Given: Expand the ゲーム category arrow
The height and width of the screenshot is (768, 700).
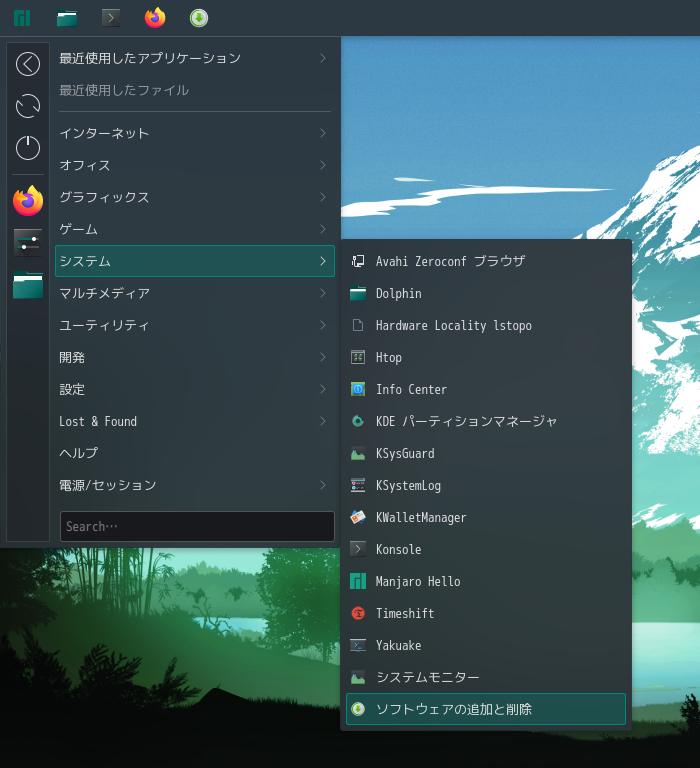Looking at the screenshot, I should [323, 229].
